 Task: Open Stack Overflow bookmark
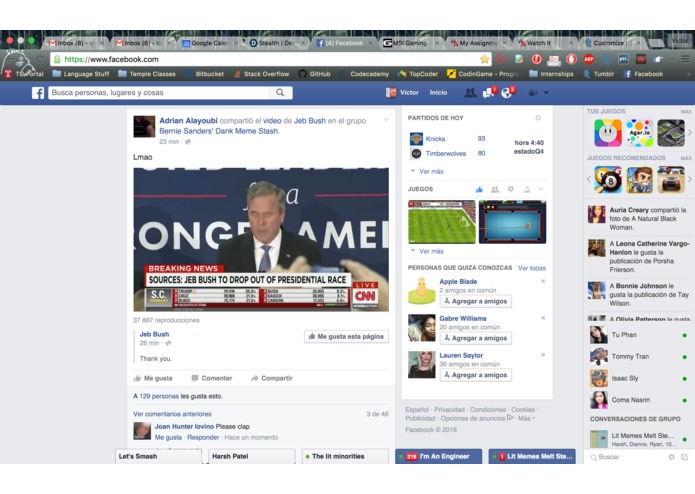pos(261,74)
